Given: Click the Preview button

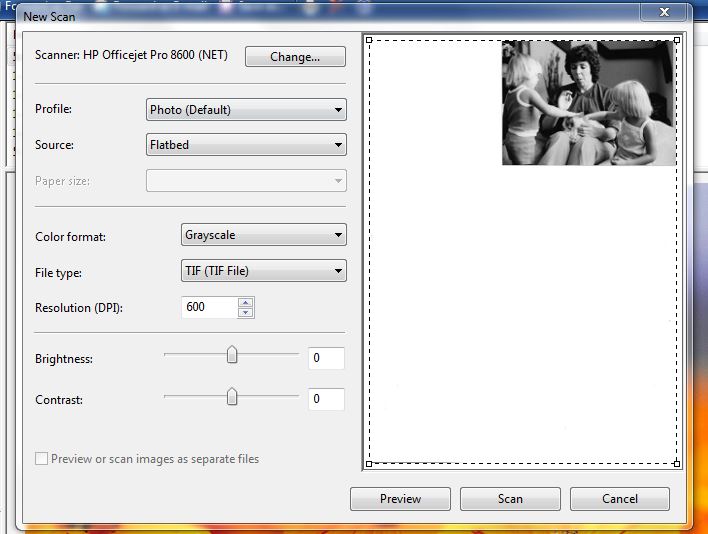Looking at the screenshot, I should [x=401, y=499].
